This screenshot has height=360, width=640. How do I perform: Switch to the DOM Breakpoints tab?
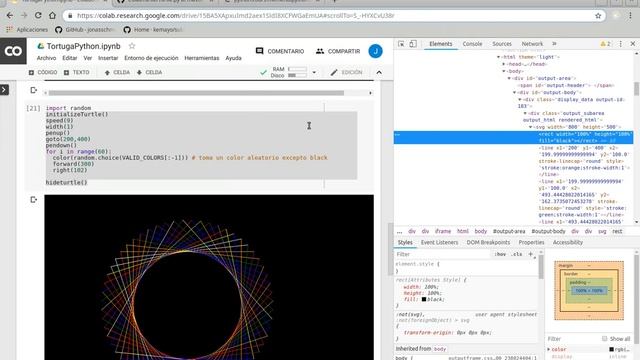tap(488, 242)
